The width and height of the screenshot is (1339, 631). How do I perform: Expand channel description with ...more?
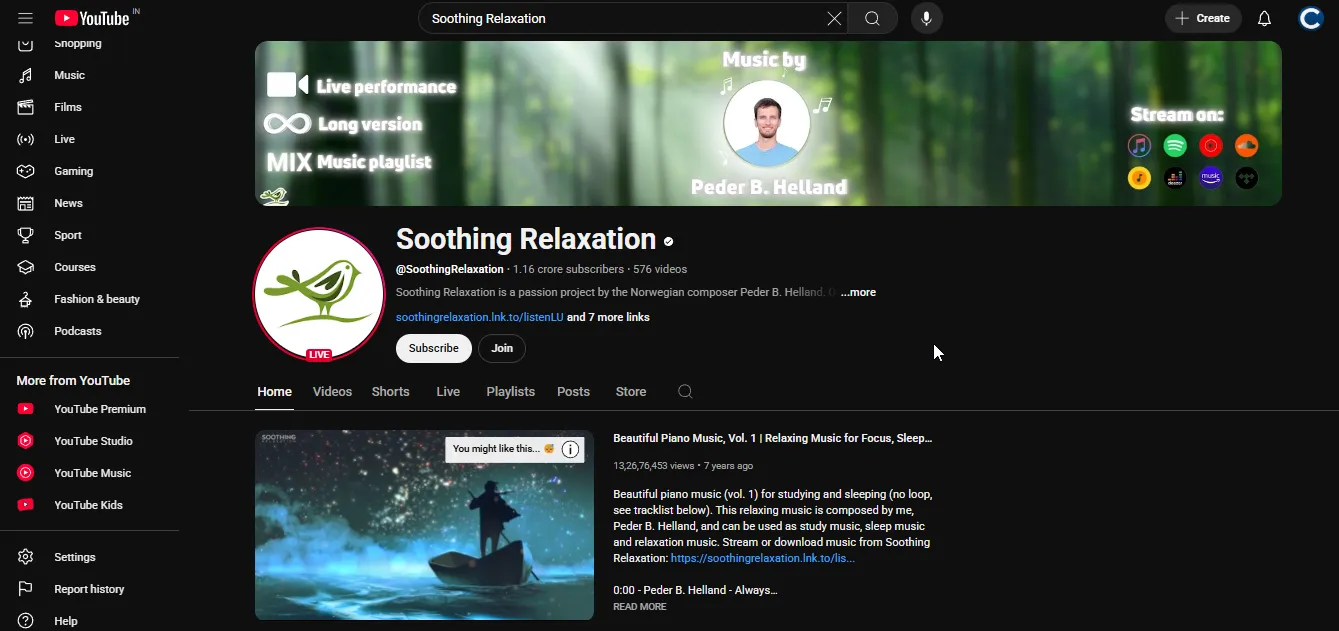tap(858, 292)
